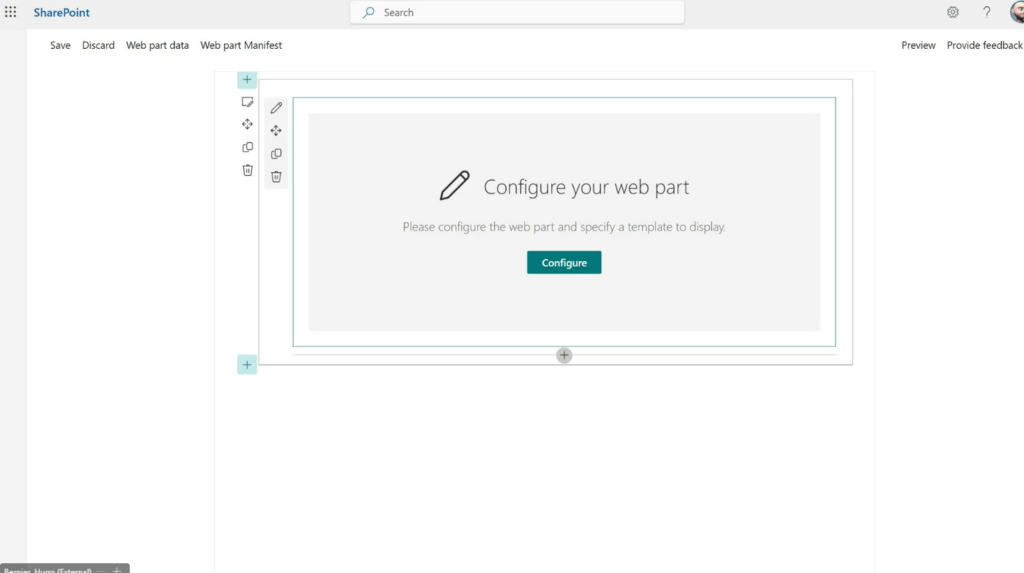Image resolution: width=1024 pixels, height=573 pixels.
Task: Open Web part data
Action: [157, 45]
